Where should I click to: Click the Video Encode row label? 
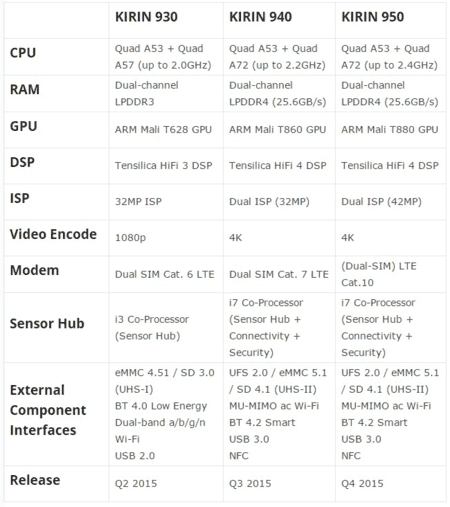pyautogui.click(x=53, y=234)
